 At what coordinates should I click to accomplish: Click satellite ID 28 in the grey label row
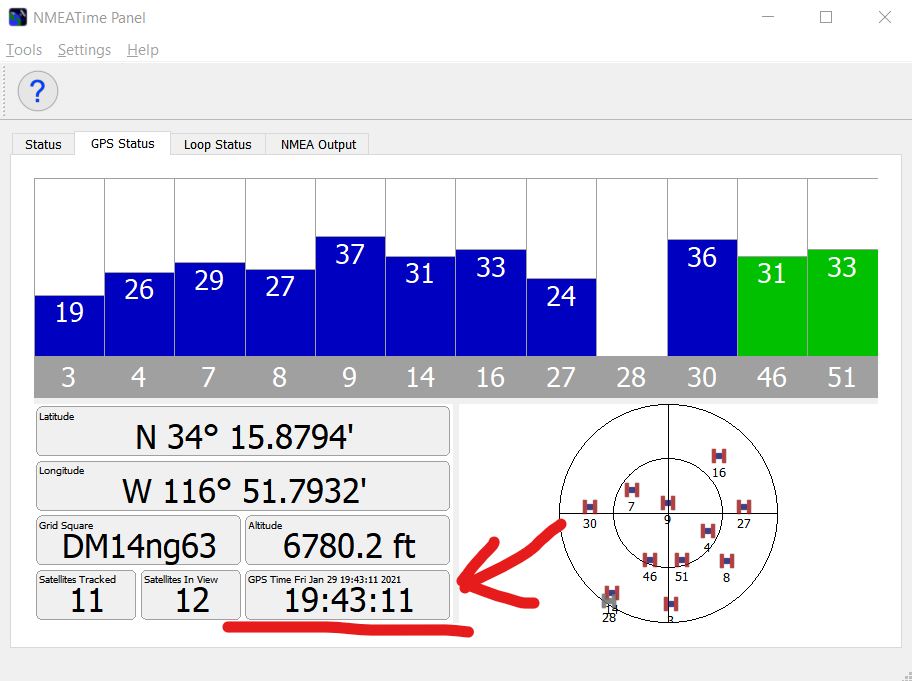(x=632, y=377)
